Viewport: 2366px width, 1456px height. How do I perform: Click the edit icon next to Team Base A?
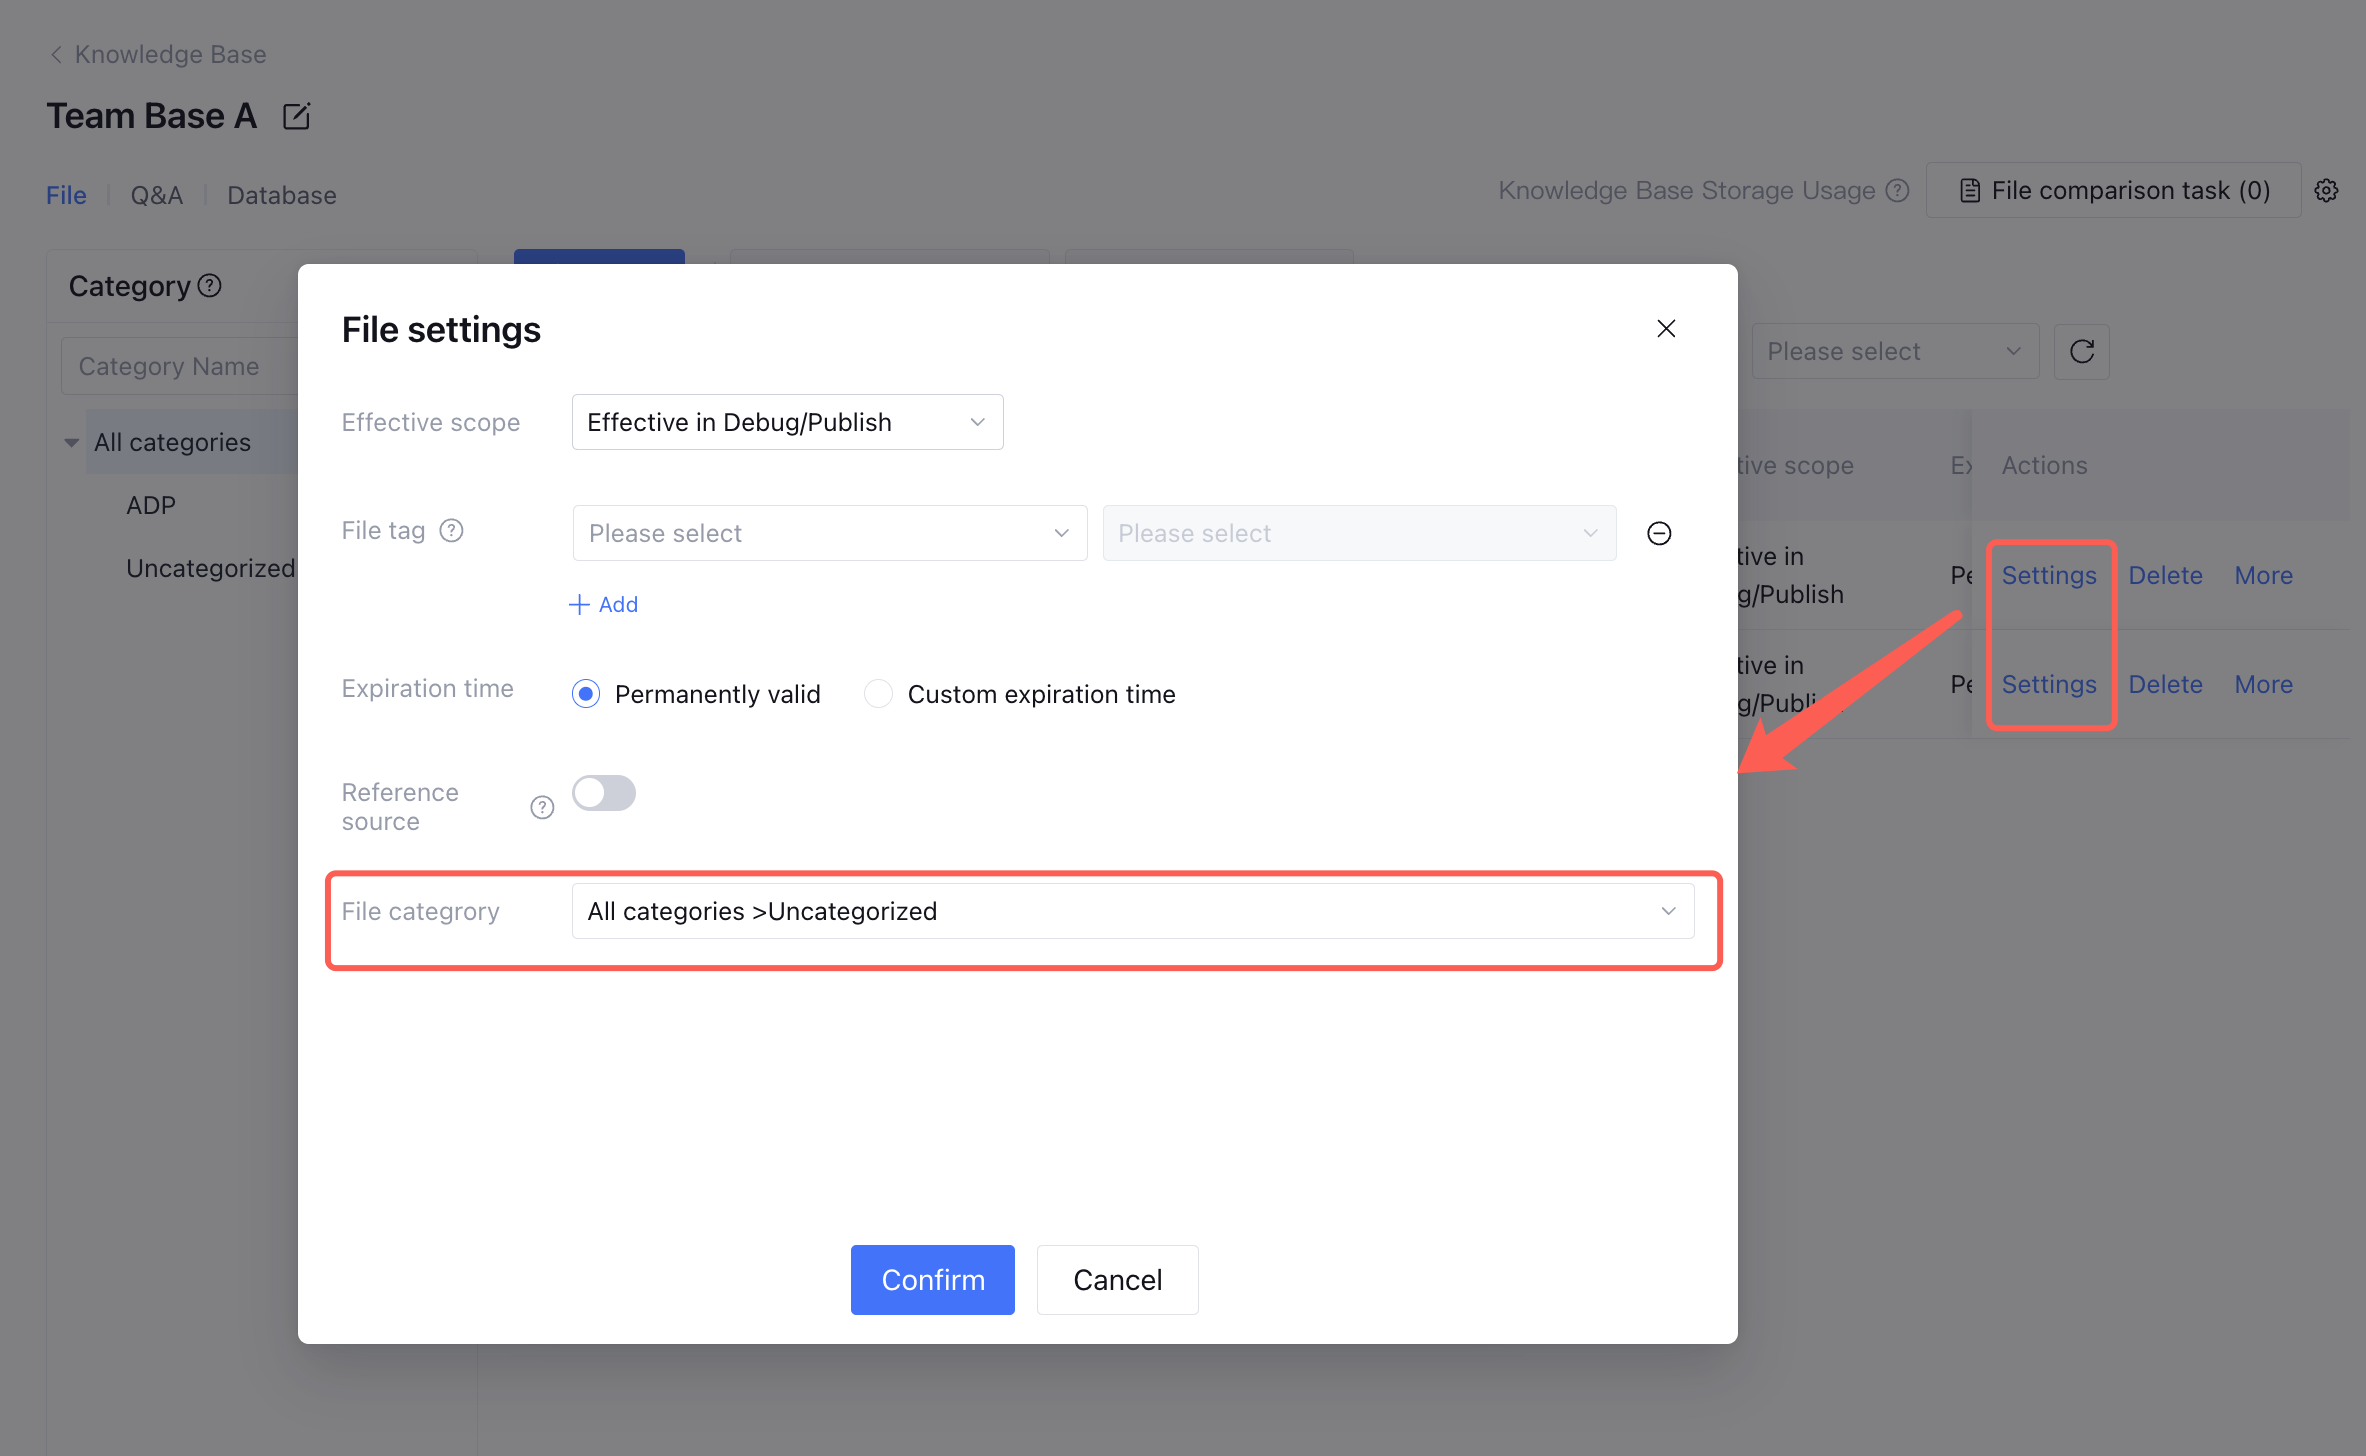[296, 117]
